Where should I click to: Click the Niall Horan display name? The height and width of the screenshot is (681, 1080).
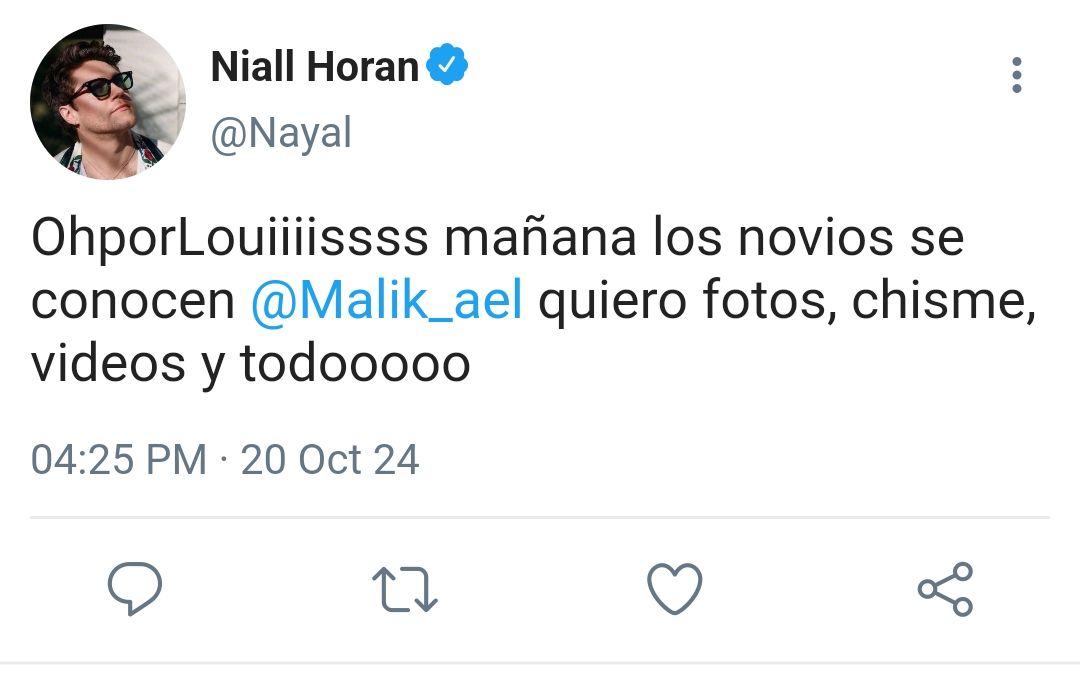point(315,66)
